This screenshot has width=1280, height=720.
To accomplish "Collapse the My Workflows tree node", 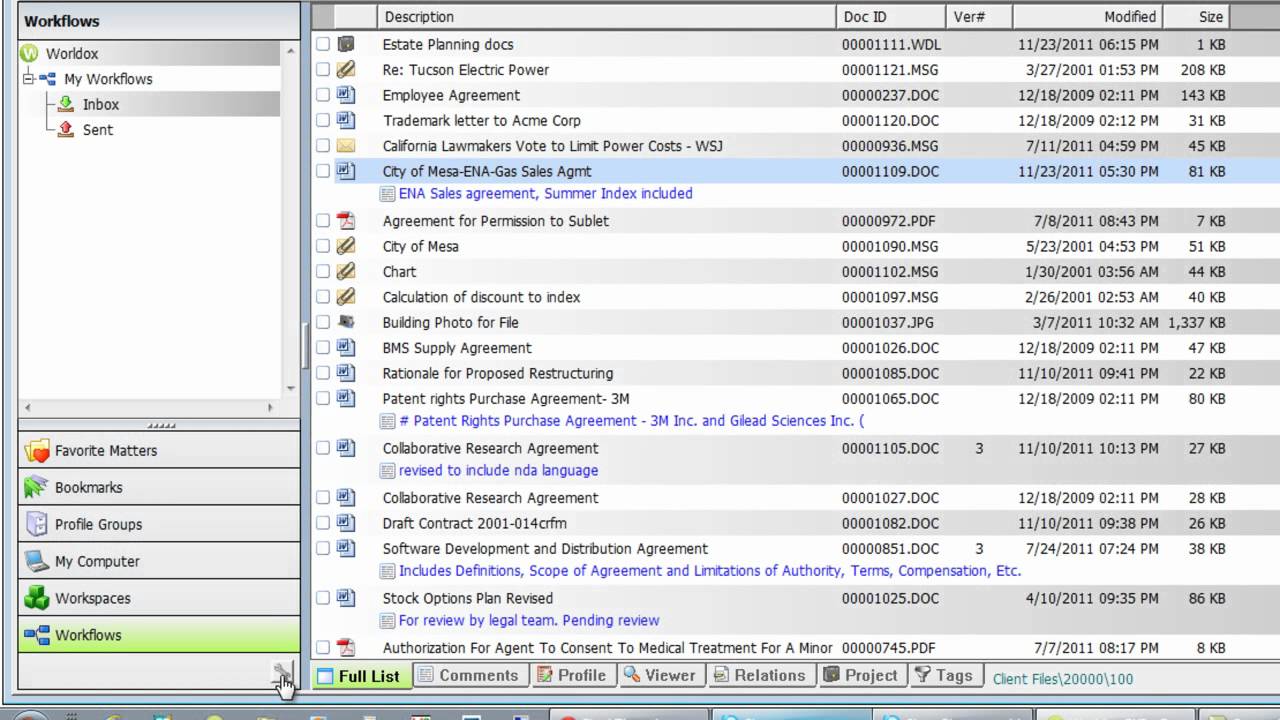I will (28, 79).
